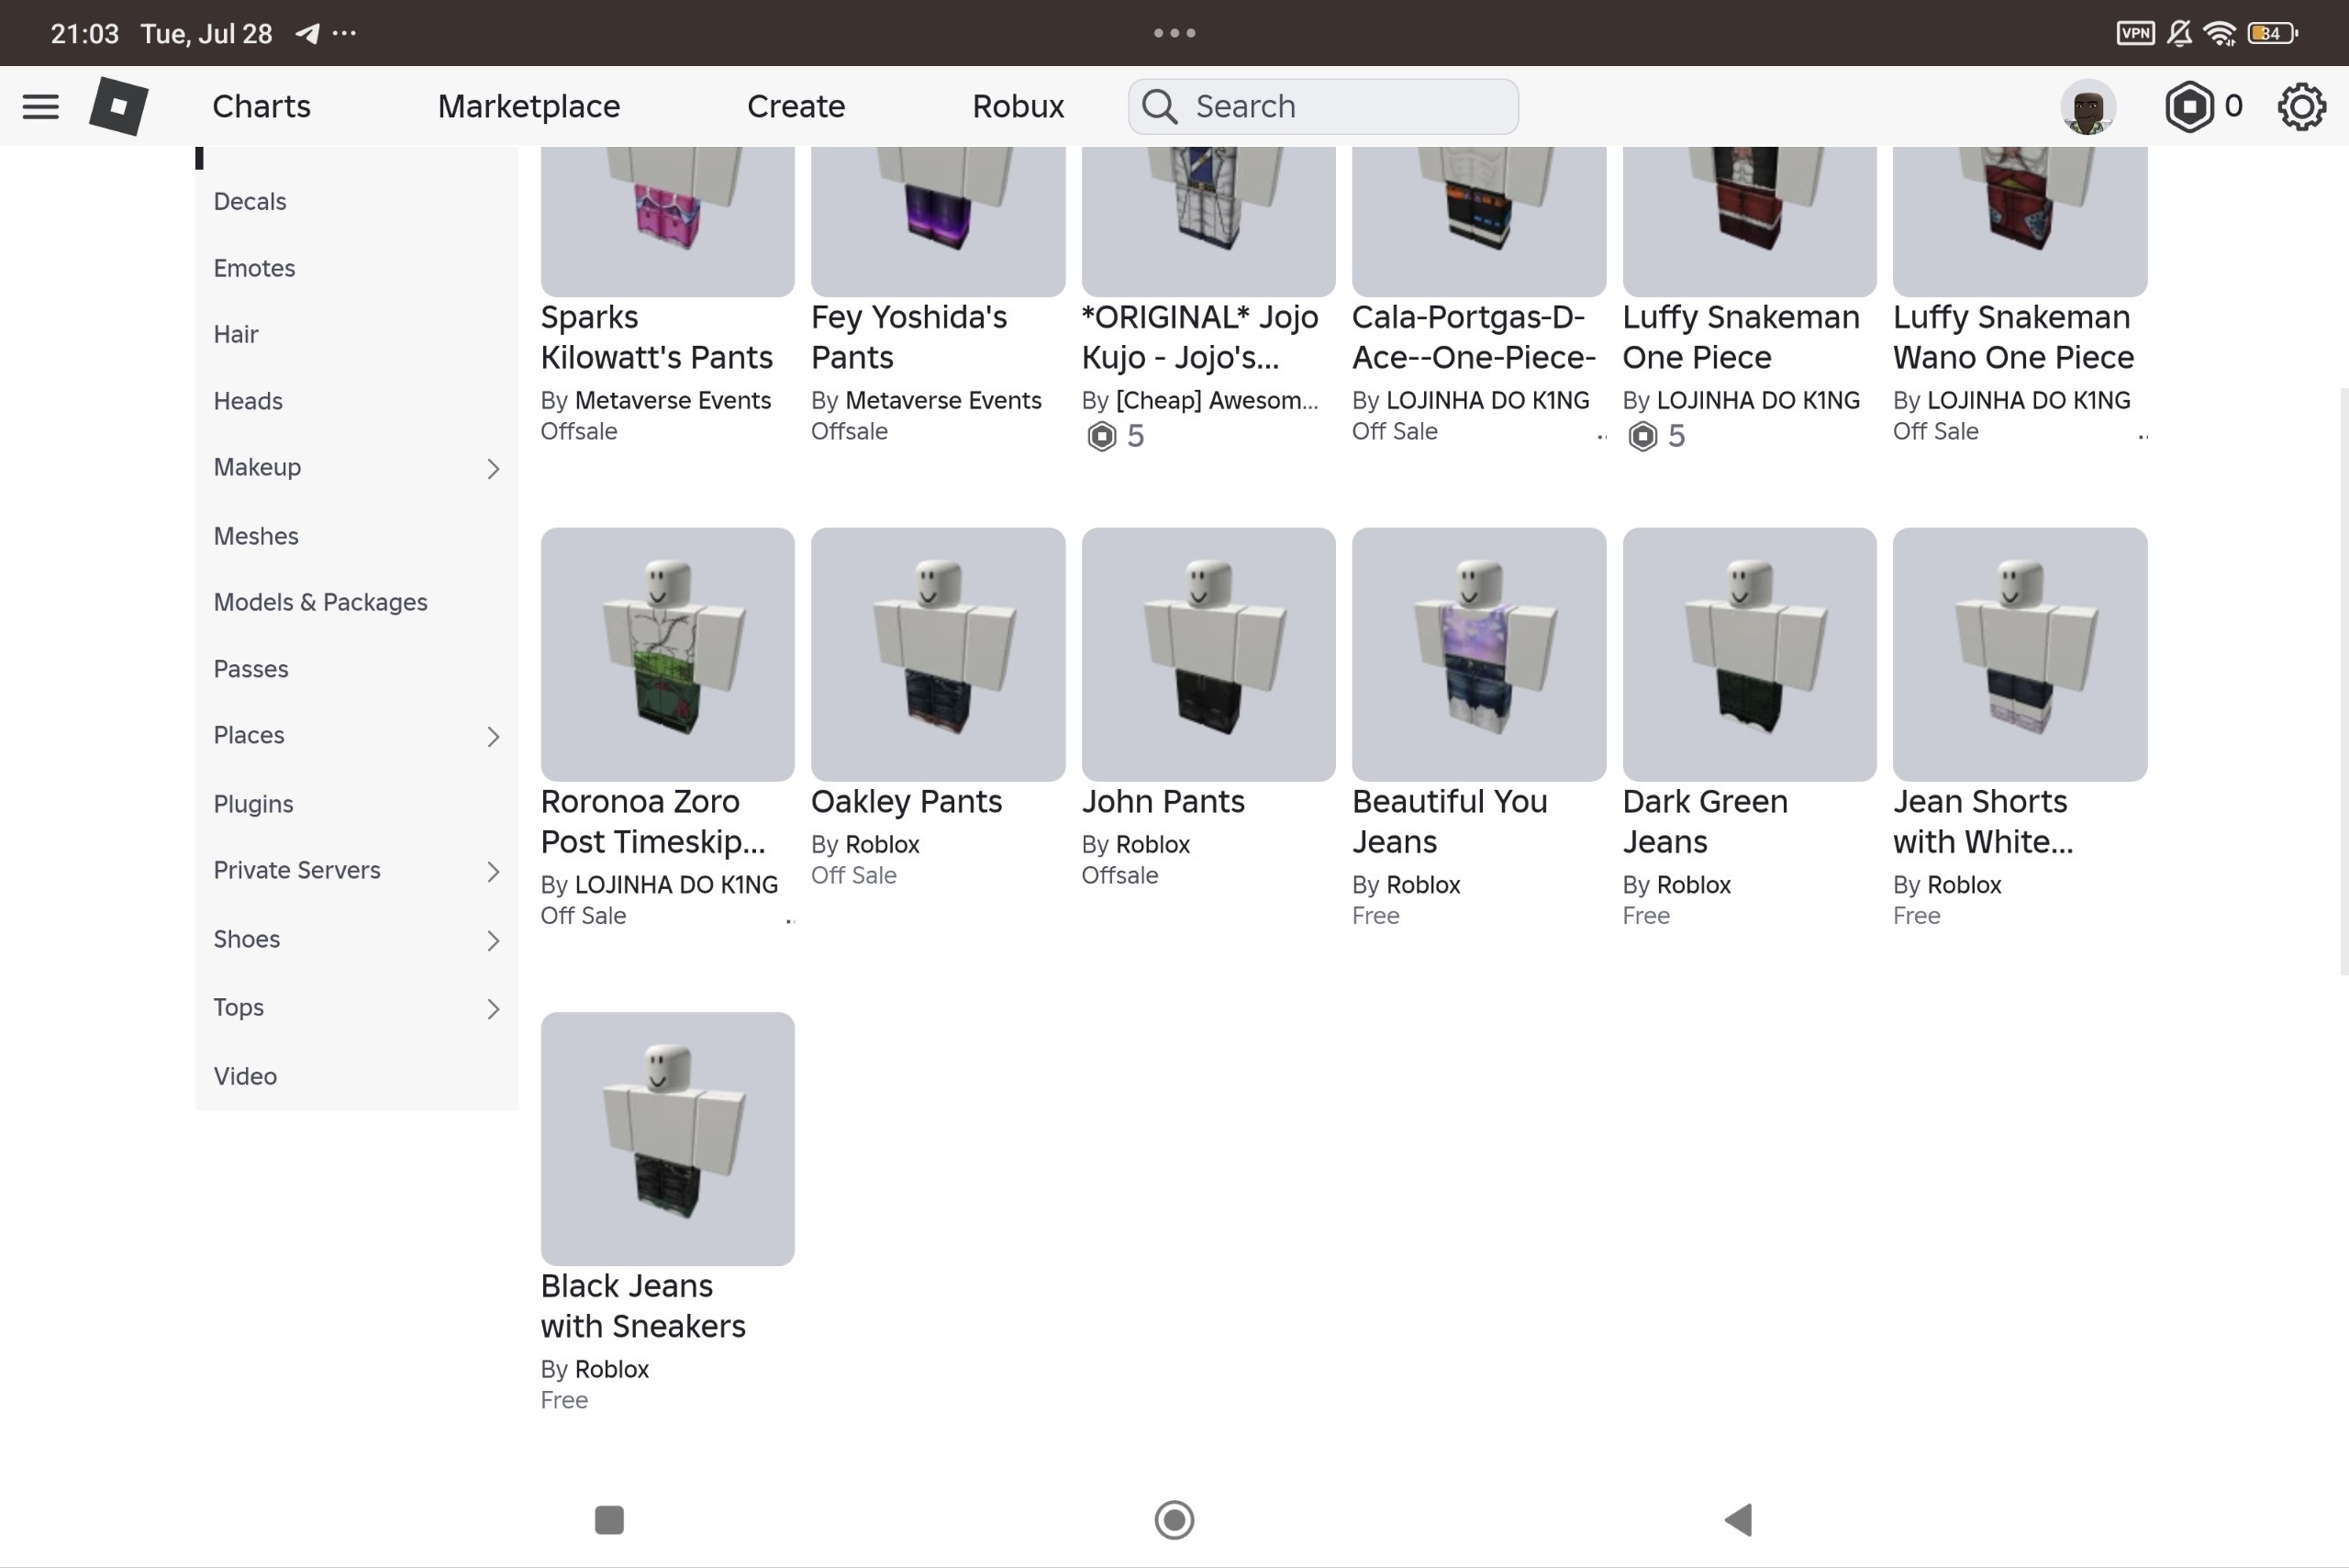The height and width of the screenshot is (1568, 2349).
Task: Tap the Android recent apps square button
Action: click(x=609, y=1519)
